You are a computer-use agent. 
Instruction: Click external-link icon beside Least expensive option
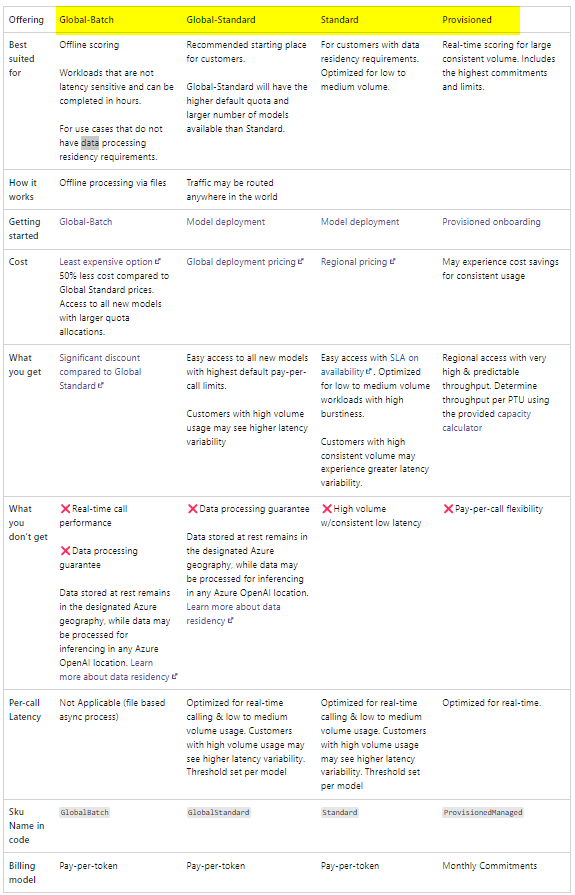click(x=158, y=261)
